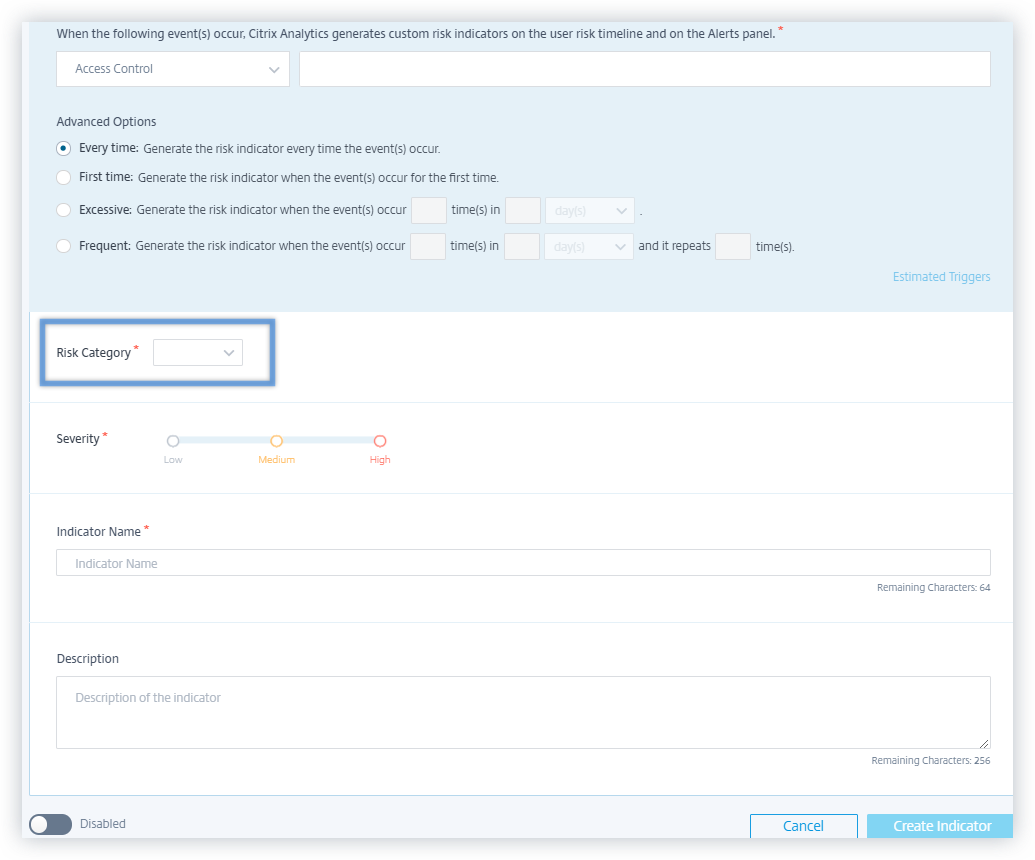Click the Remaining Characters: 64 text
The height and width of the screenshot is (860, 1035).
pyautogui.click(x=933, y=587)
